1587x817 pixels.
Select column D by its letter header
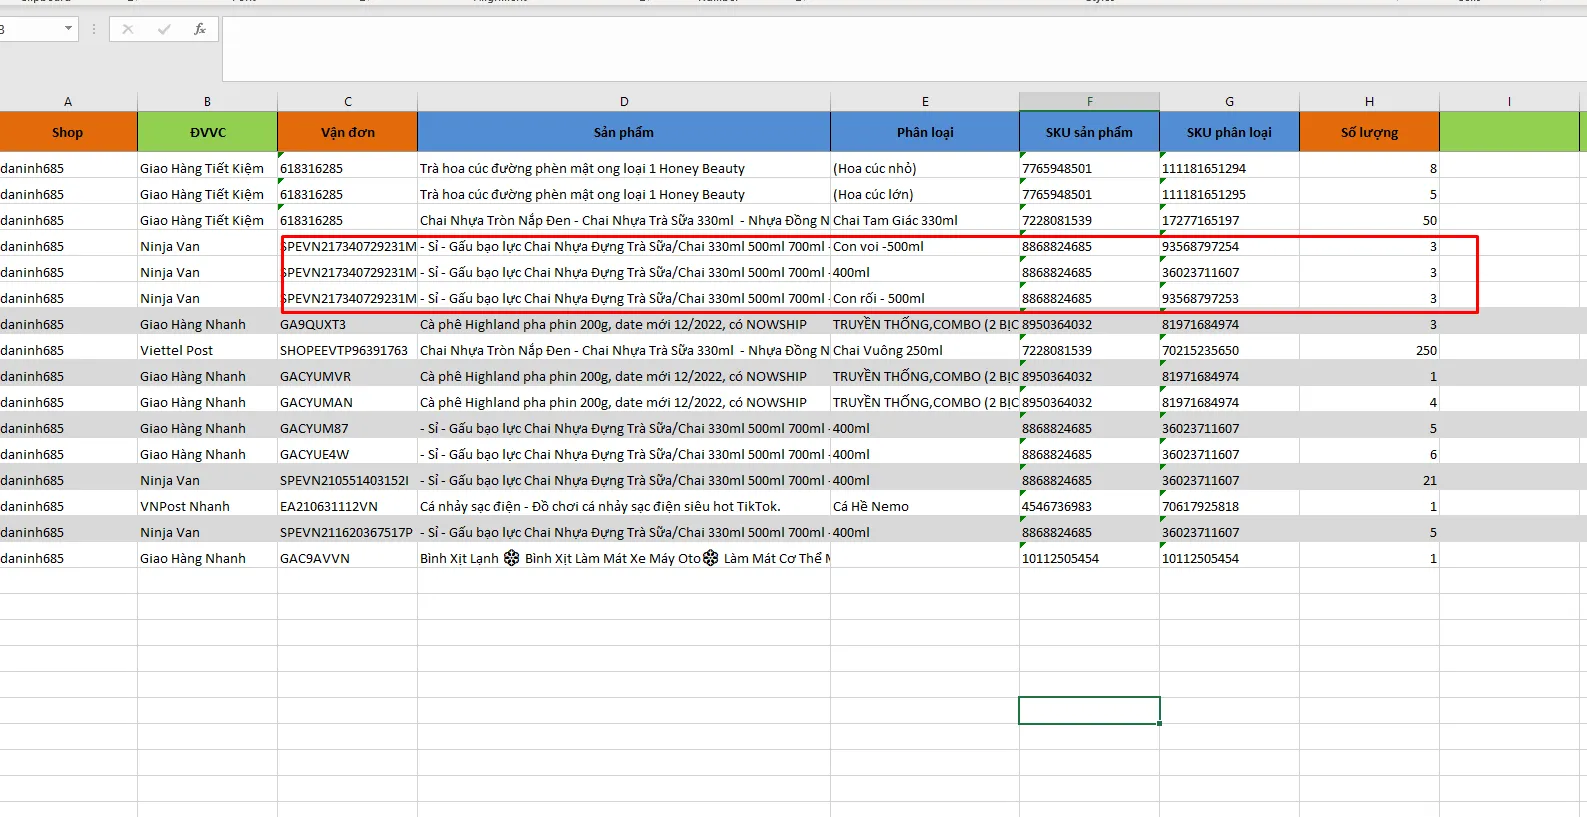tap(624, 101)
